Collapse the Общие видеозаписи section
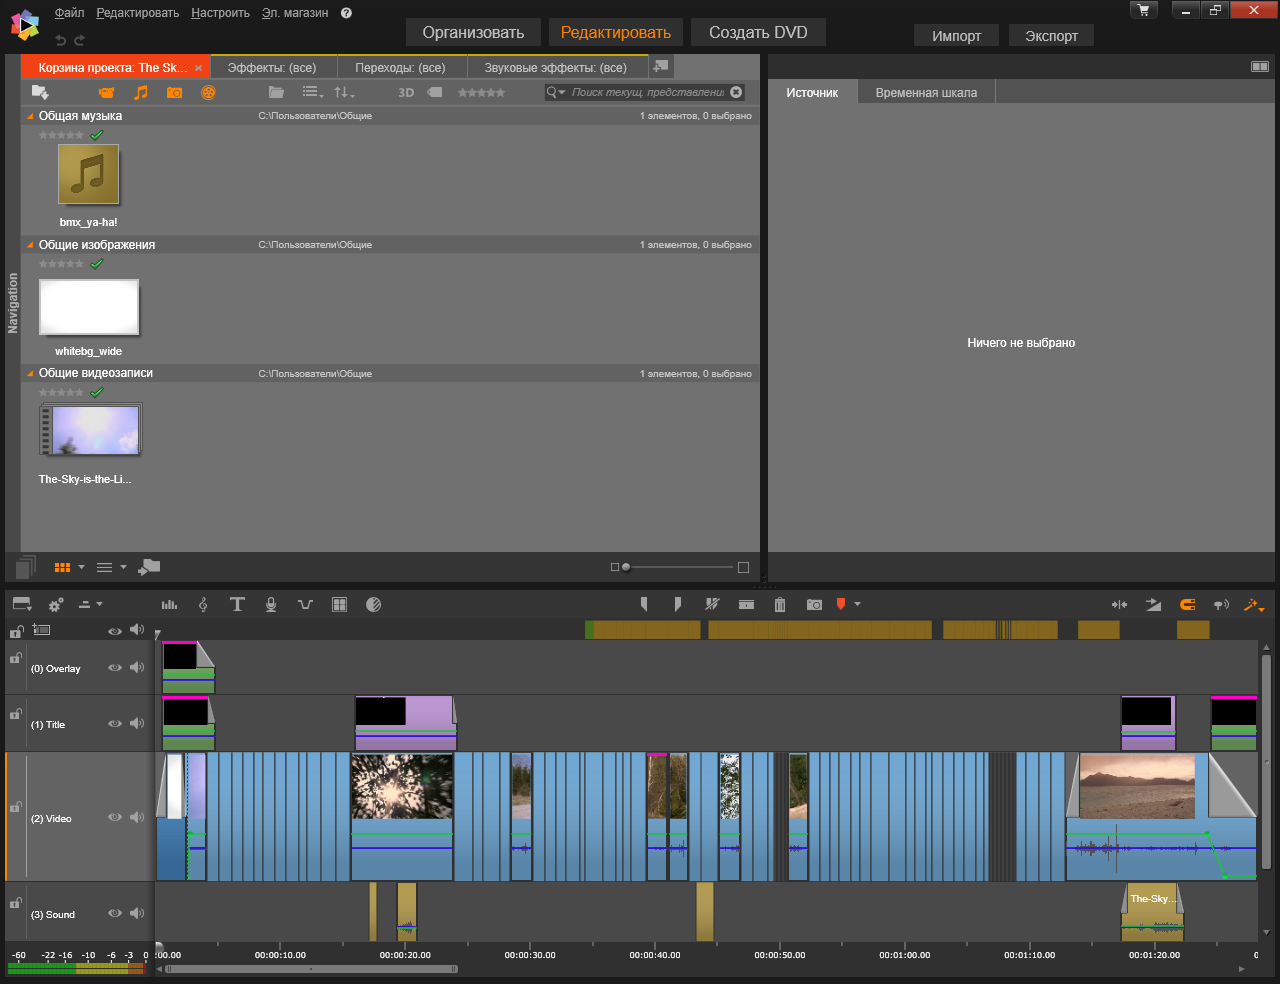 click(30, 373)
